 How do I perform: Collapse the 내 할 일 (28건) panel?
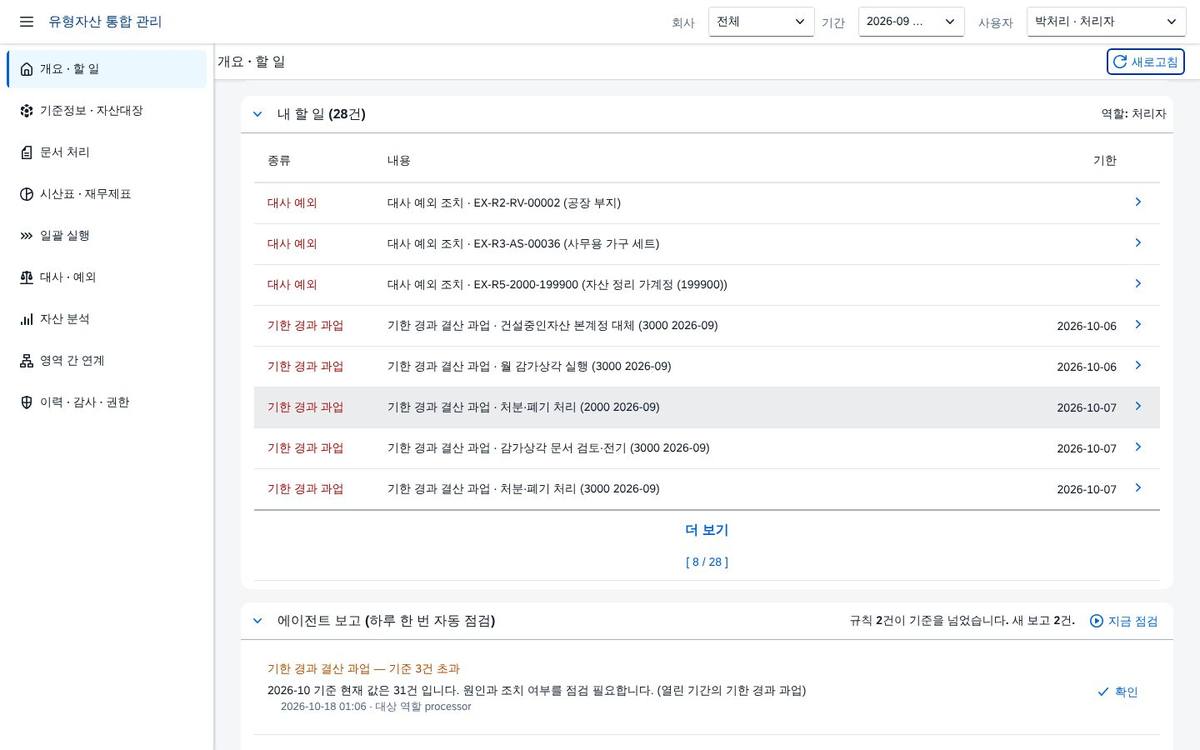(257, 115)
